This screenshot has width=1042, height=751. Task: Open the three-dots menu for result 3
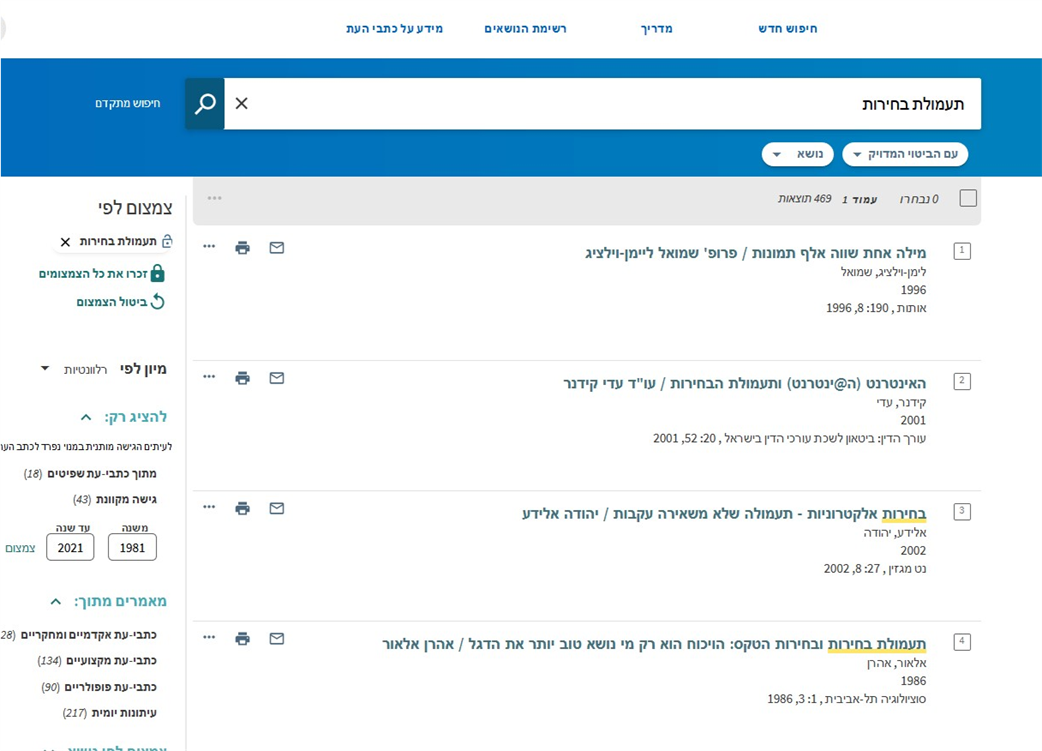[x=209, y=507]
